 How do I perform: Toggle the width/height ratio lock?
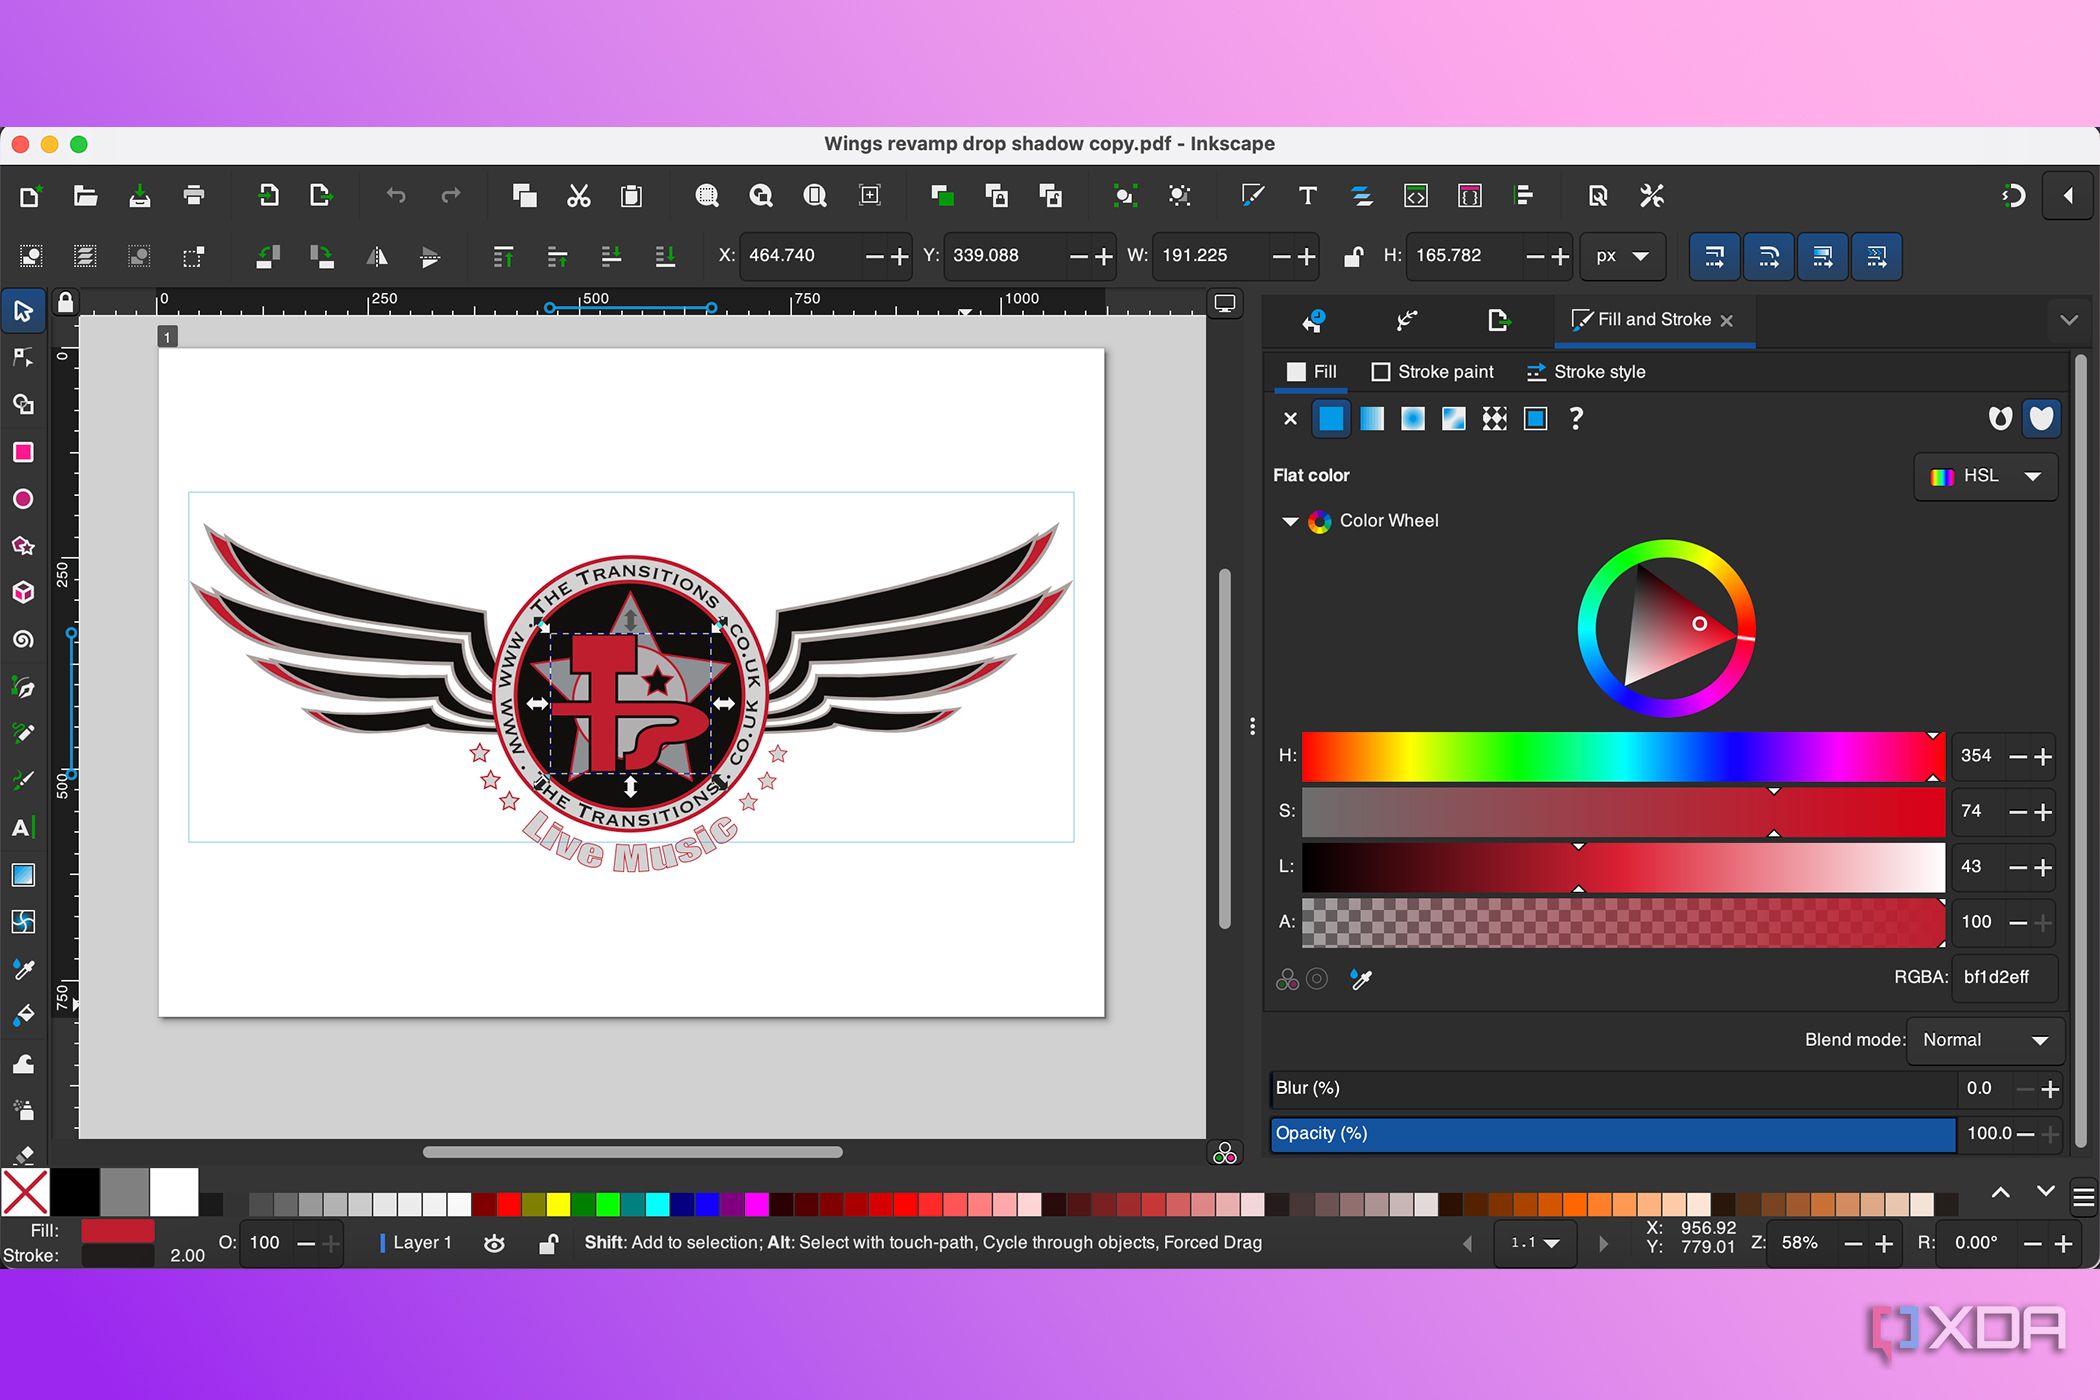(x=1353, y=256)
